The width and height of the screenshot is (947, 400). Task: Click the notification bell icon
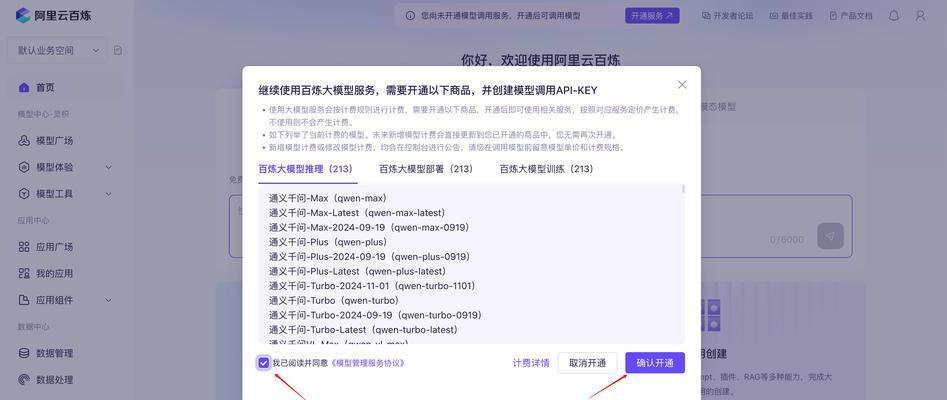[894, 16]
